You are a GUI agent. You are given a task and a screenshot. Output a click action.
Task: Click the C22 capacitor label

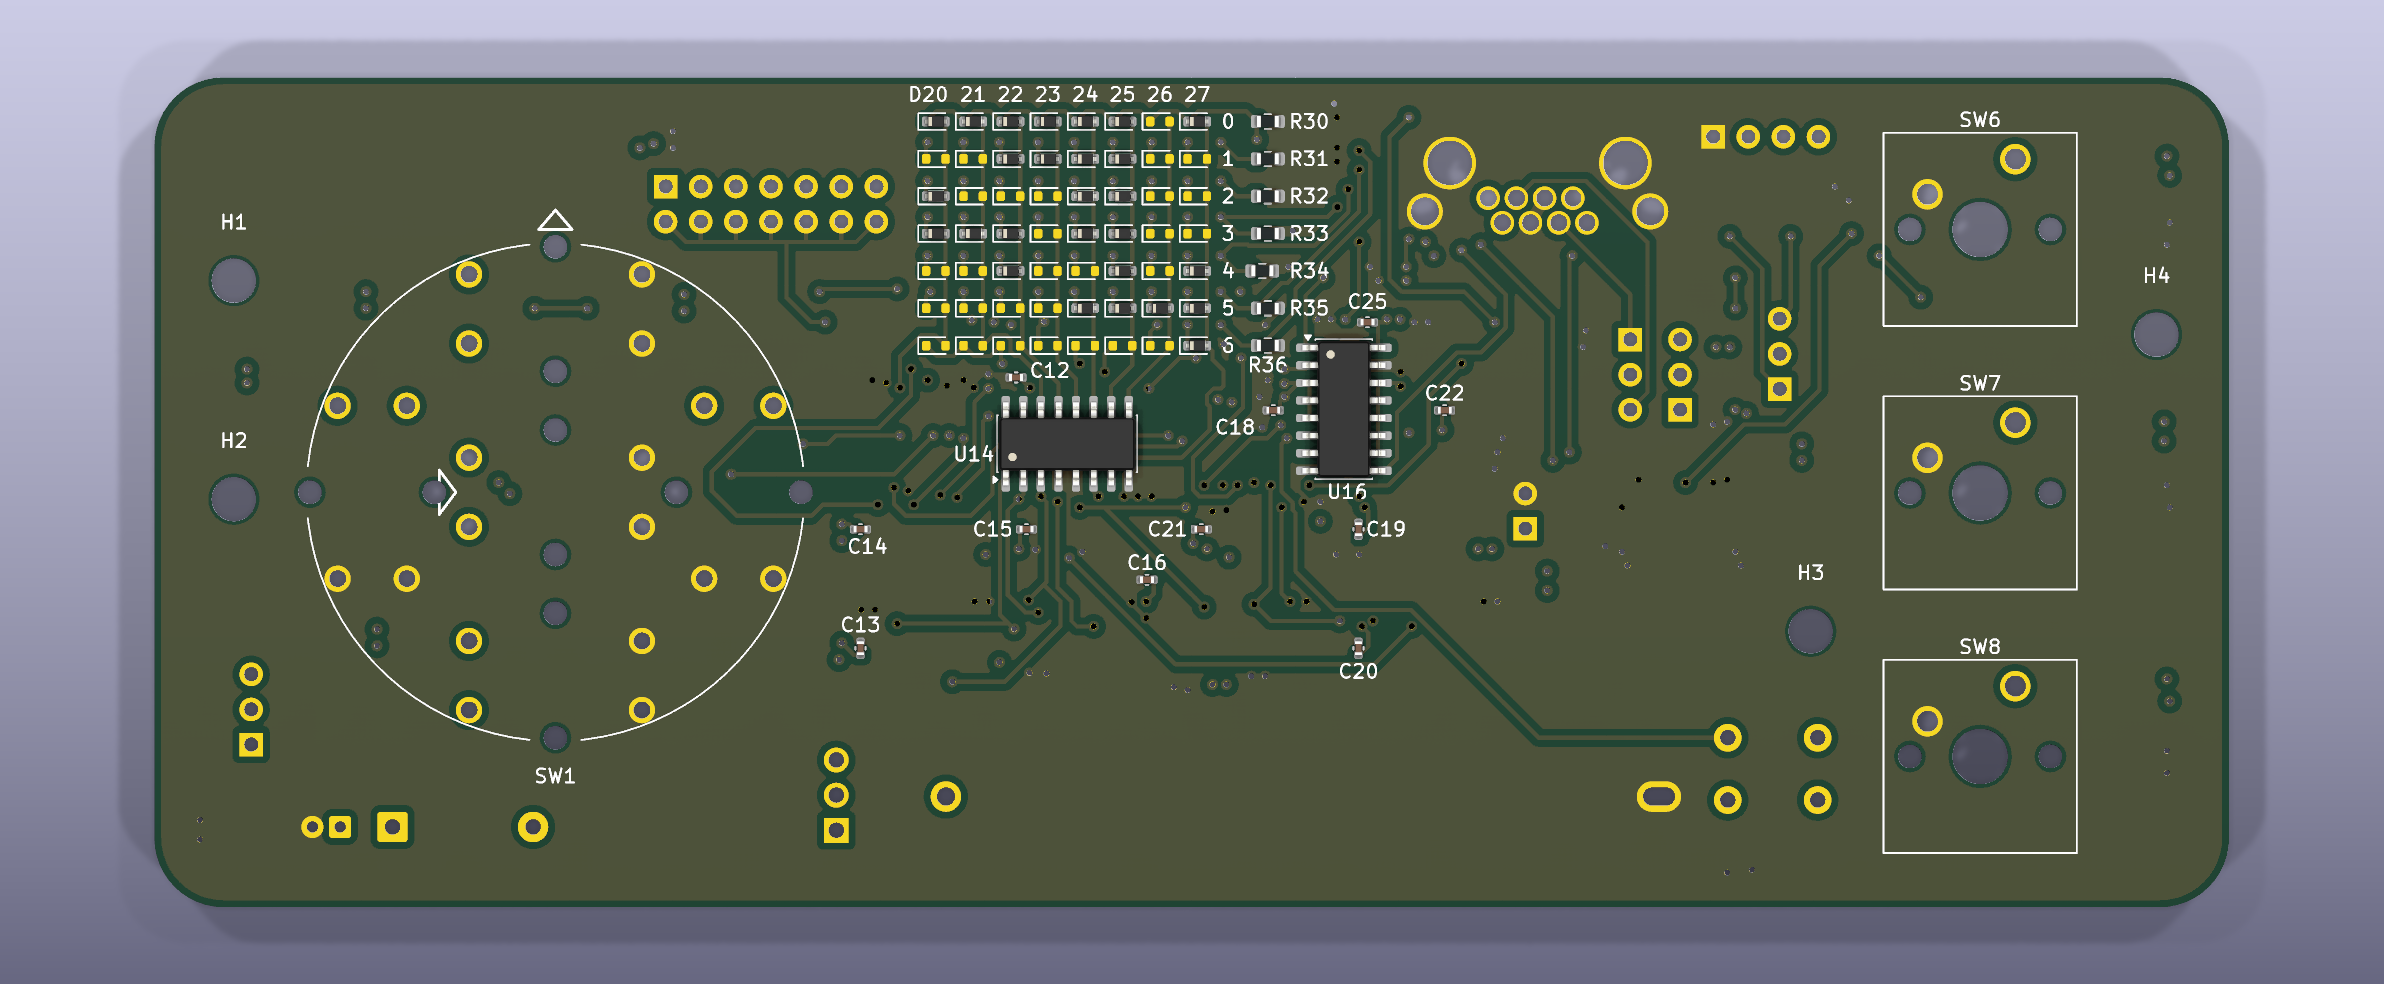click(x=1444, y=393)
